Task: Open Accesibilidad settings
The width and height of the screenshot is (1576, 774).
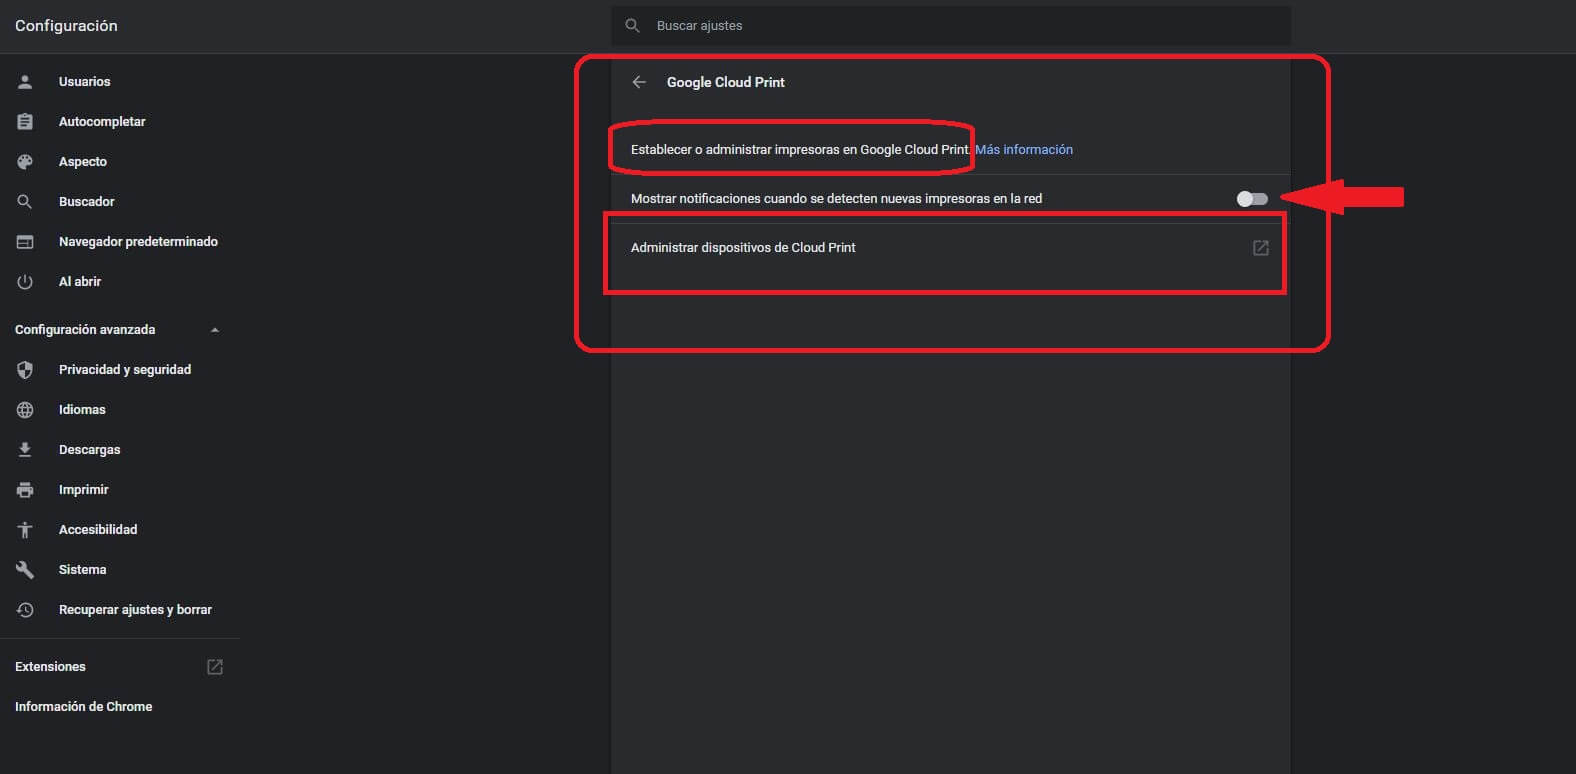Action: click(x=98, y=530)
